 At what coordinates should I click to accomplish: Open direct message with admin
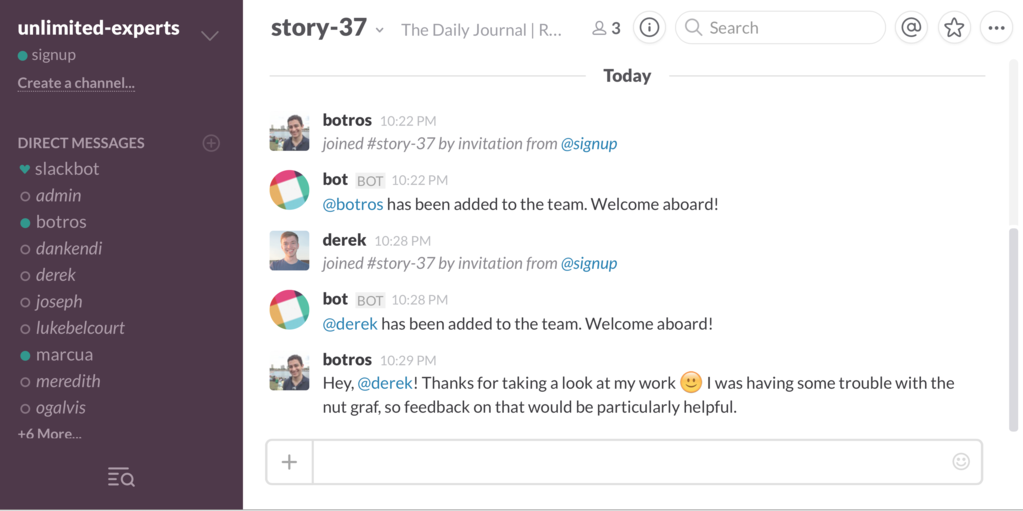click(58, 196)
